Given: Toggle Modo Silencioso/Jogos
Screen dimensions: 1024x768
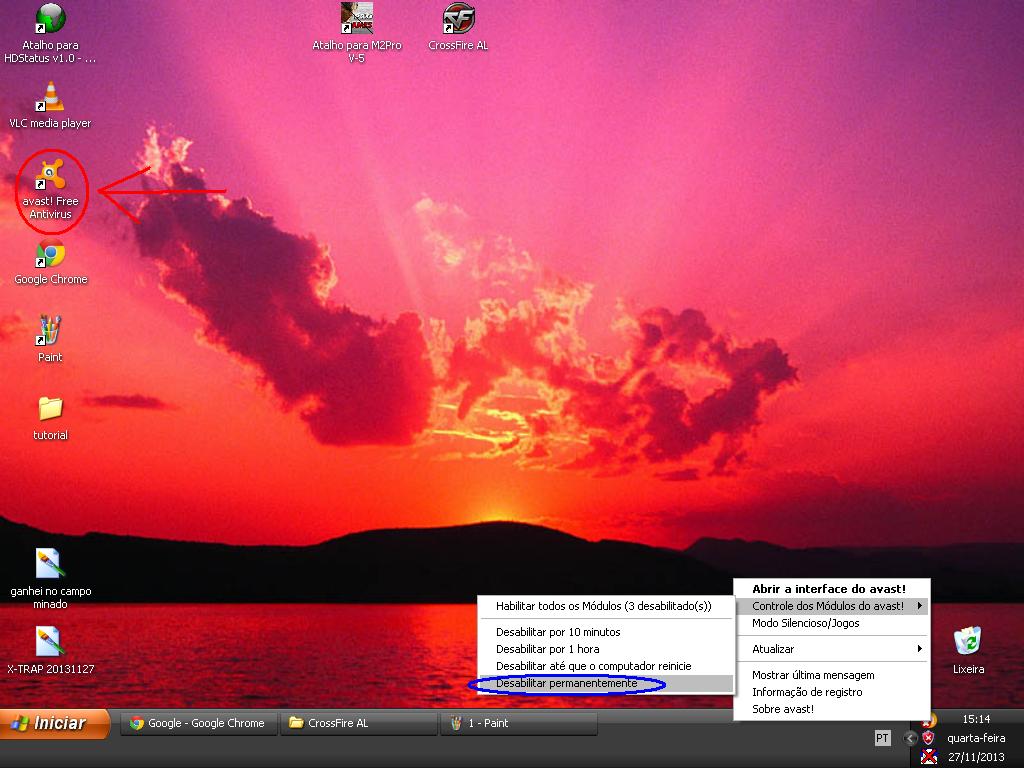Looking at the screenshot, I should (805, 623).
